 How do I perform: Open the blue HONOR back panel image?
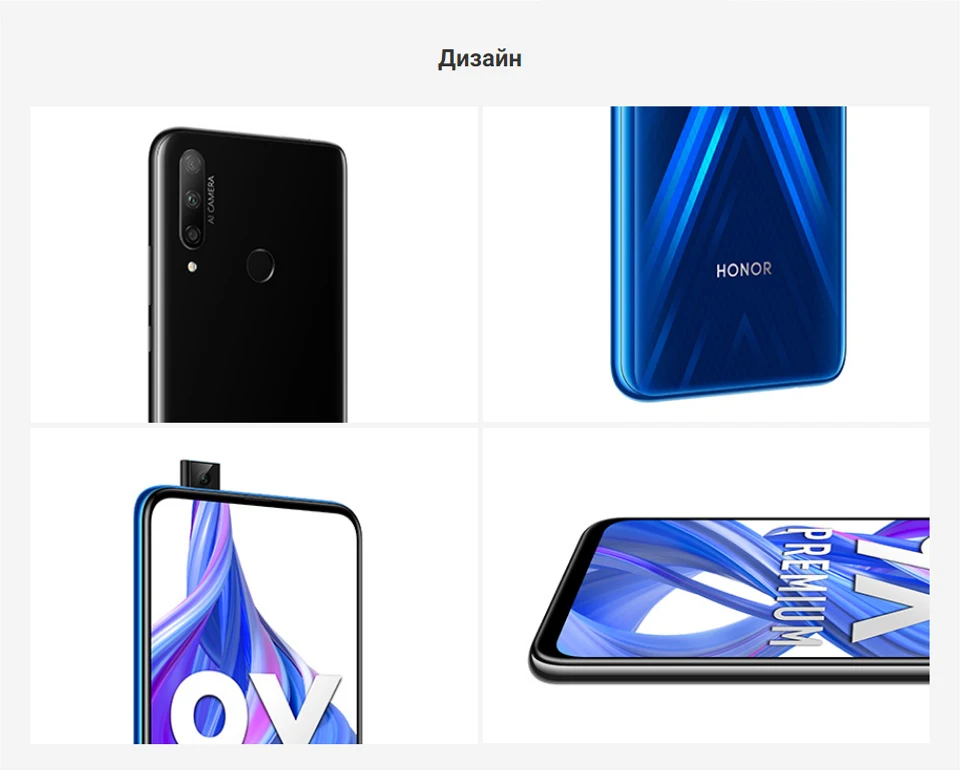(x=706, y=264)
